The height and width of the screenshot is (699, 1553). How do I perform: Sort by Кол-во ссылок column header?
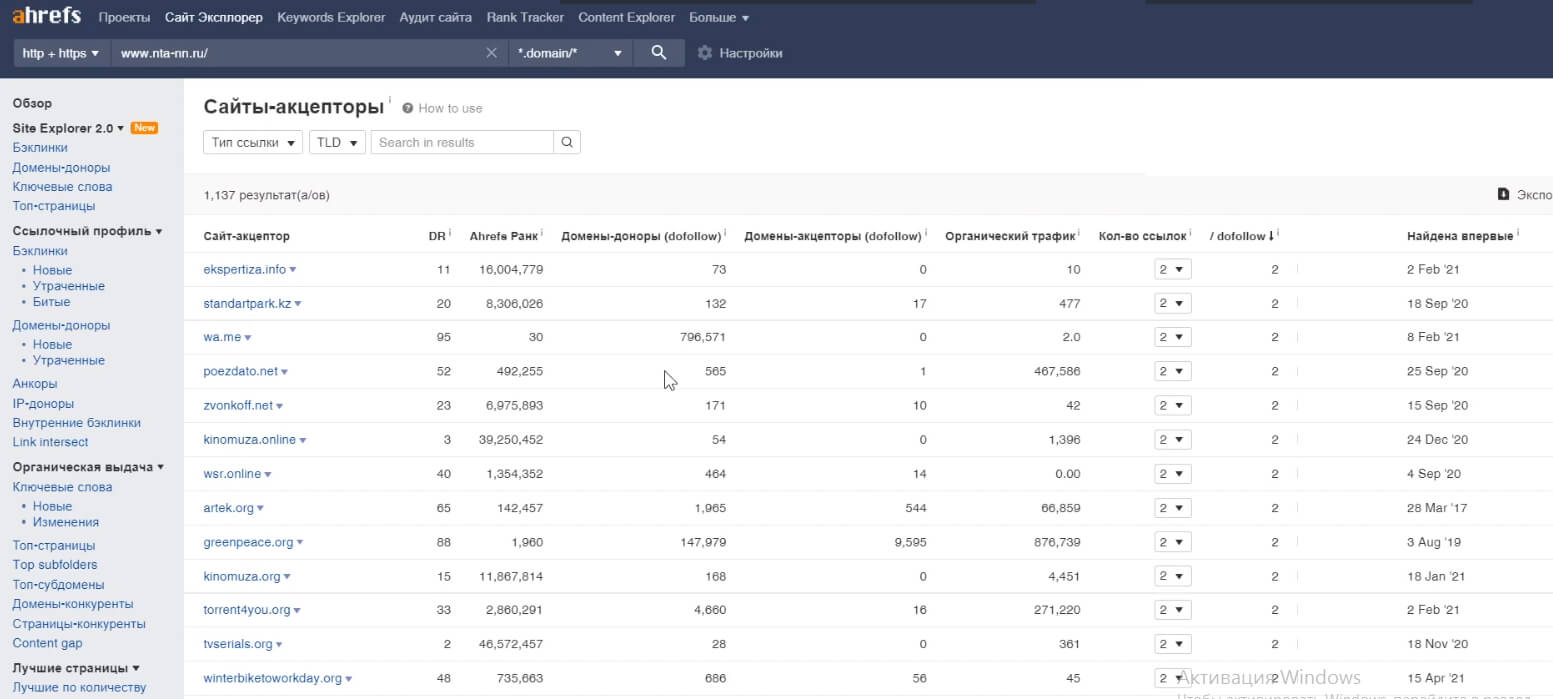tap(1142, 235)
